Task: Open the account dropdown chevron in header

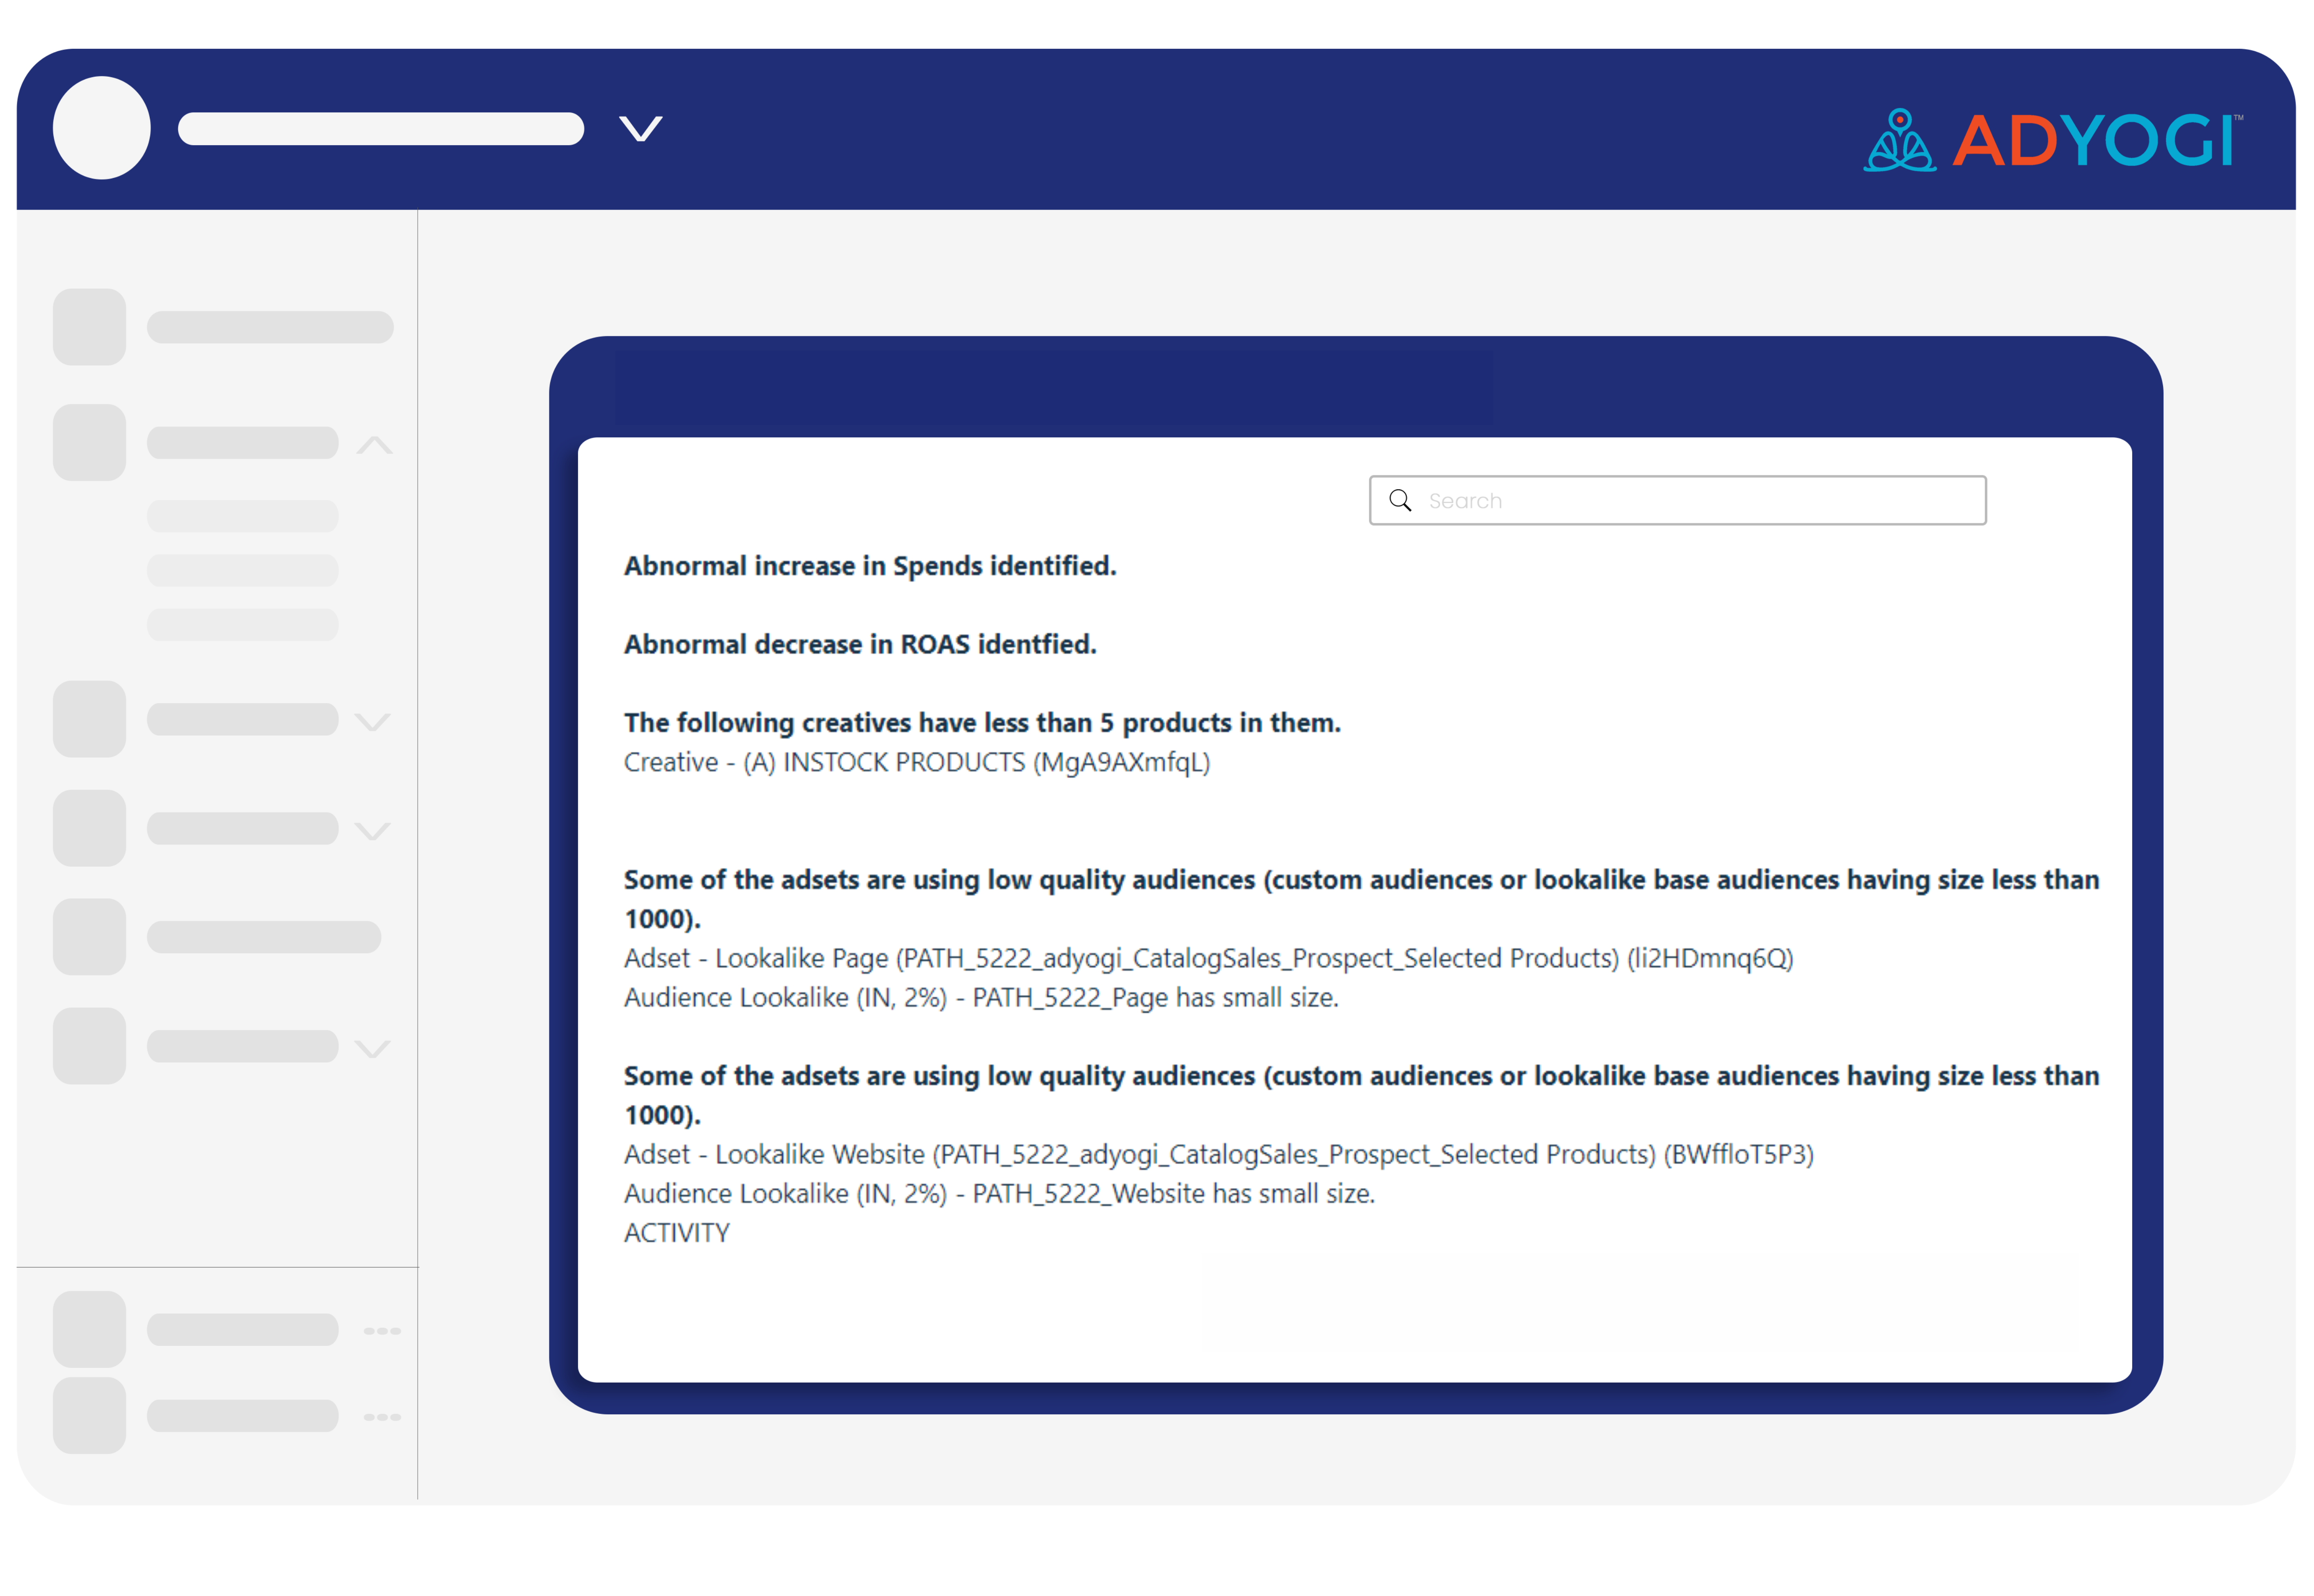Action: (640, 129)
